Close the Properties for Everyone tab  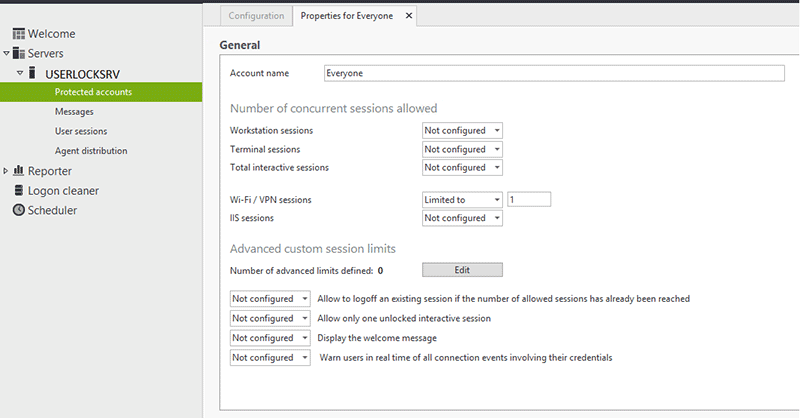[409, 16]
